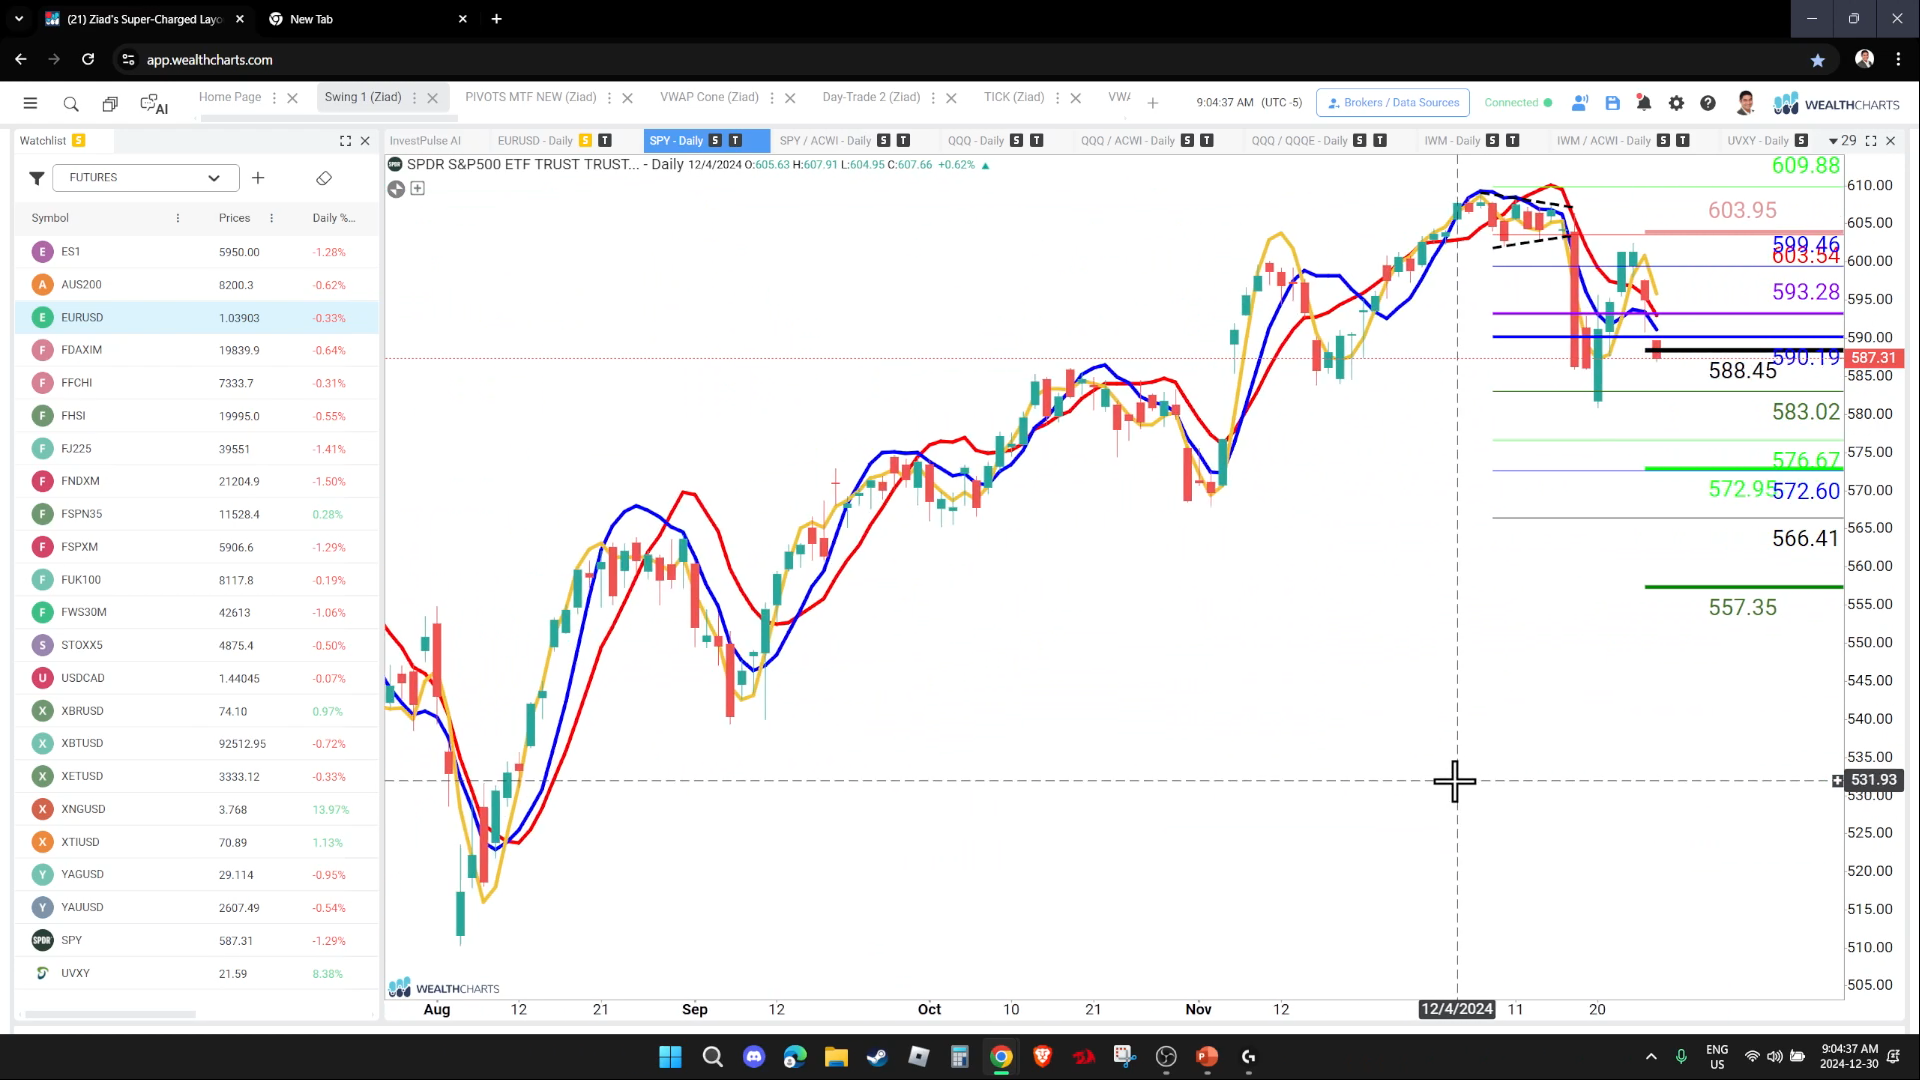Switch to Day-Trade 2 (Ziad) layout
The height and width of the screenshot is (1080, 1920).
(x=871, y=97)
